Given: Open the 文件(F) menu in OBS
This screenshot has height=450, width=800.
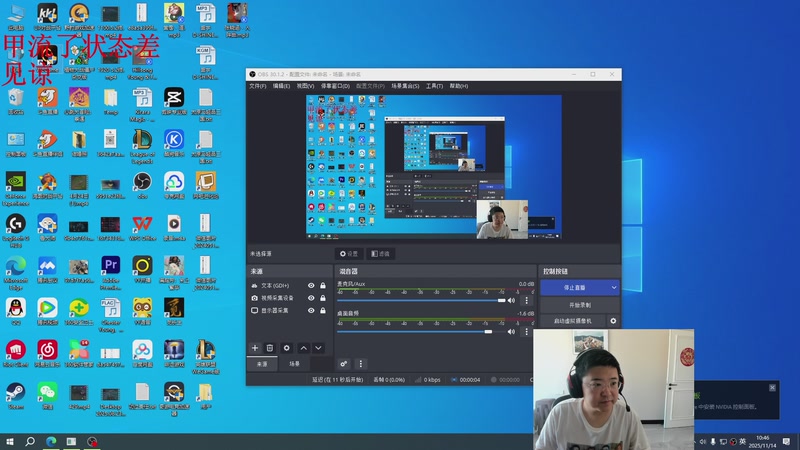Looking at the screenshot, I should (258, 86).
